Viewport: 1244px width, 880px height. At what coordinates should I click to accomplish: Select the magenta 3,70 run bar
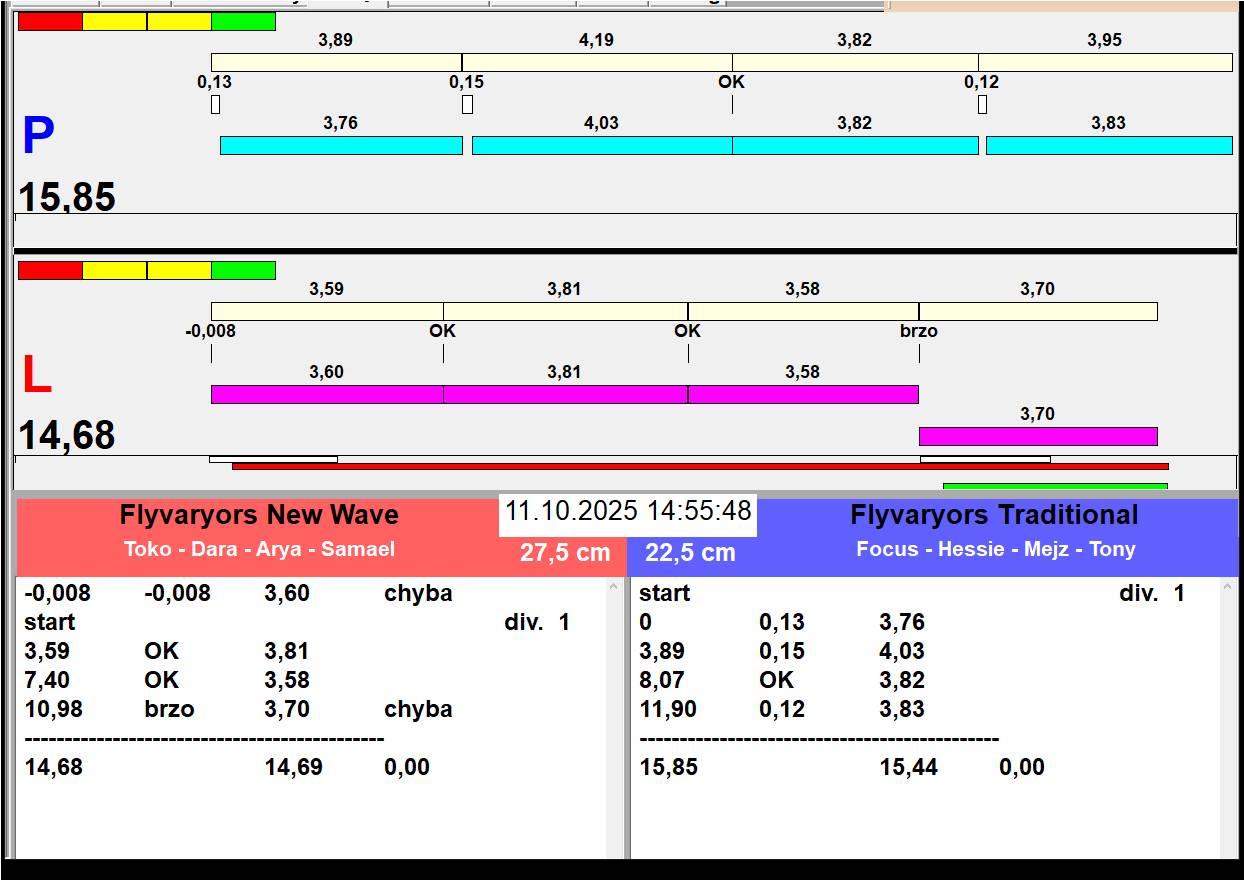pos(1038,436)
